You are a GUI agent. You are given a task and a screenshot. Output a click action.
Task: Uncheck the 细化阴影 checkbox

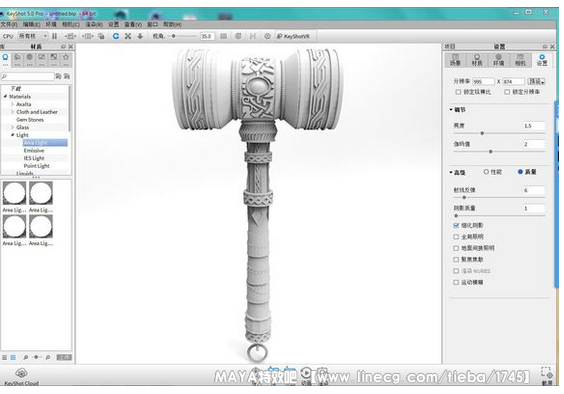pyautogui.click(x=456, y=225)
